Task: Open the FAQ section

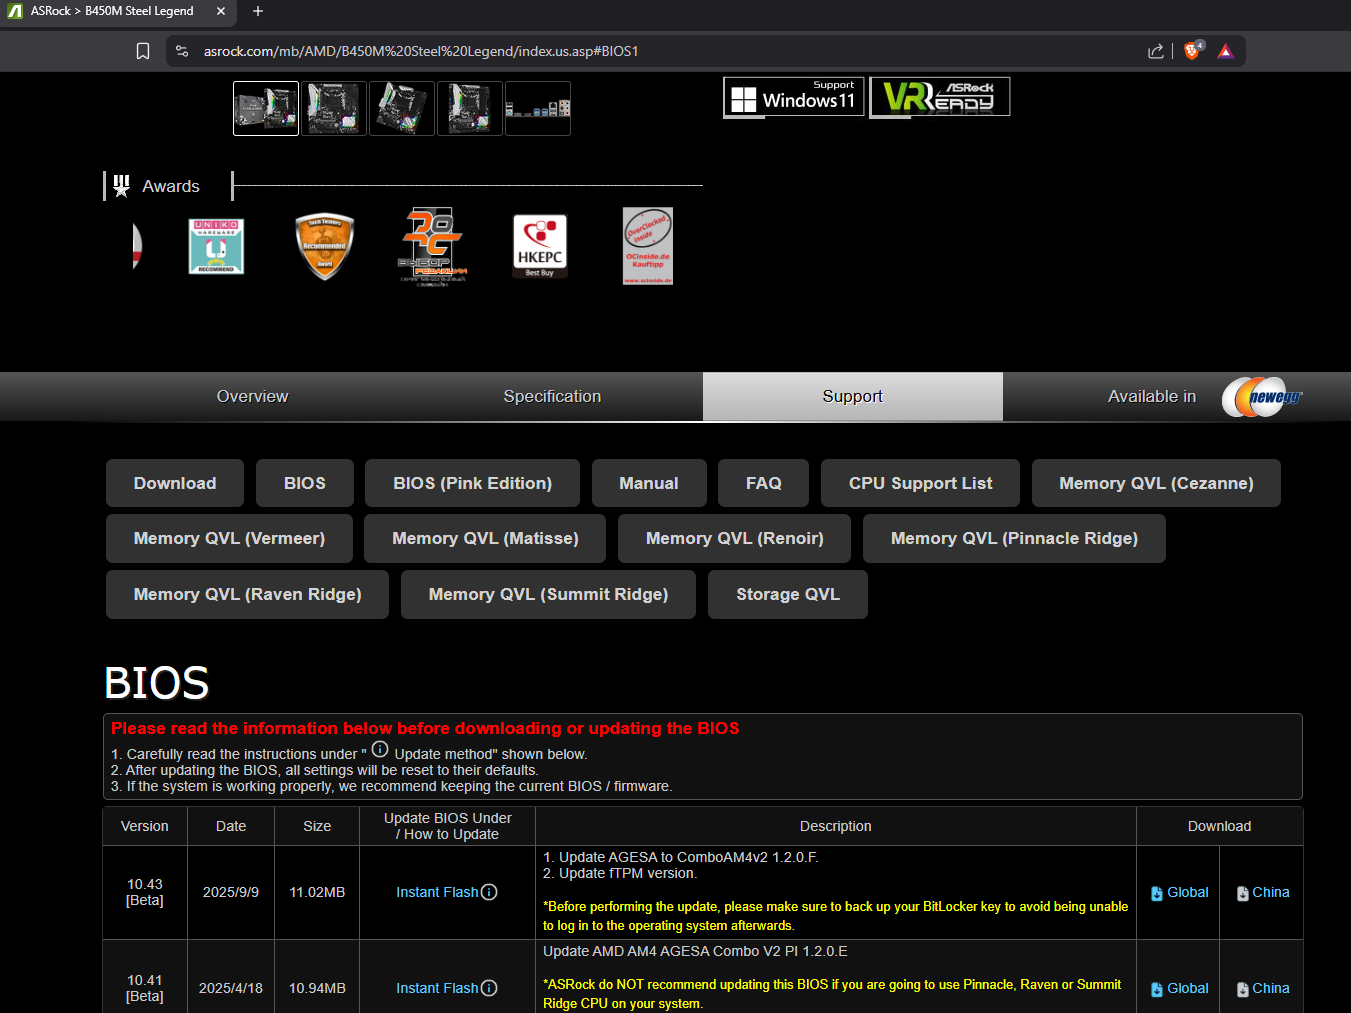Action: (x=764, y=483)
